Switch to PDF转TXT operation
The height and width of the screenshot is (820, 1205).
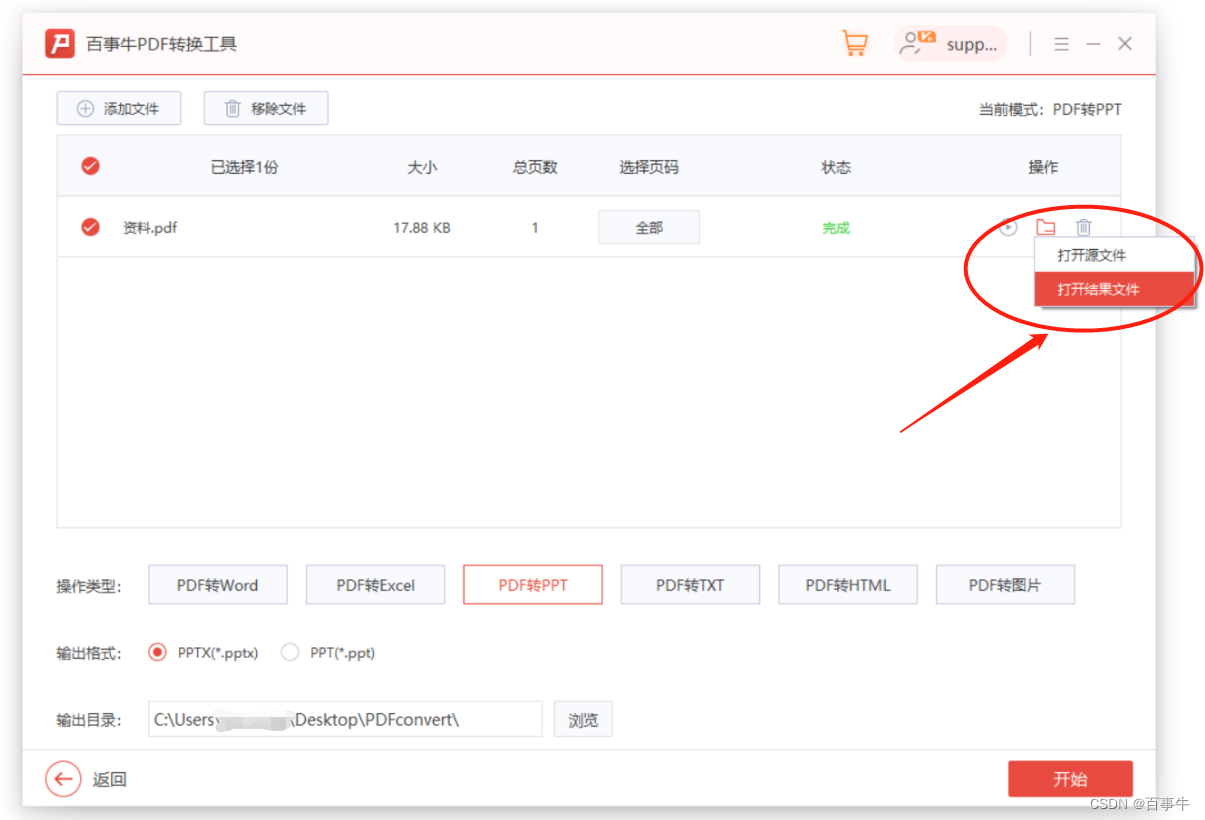coord(690,585)
